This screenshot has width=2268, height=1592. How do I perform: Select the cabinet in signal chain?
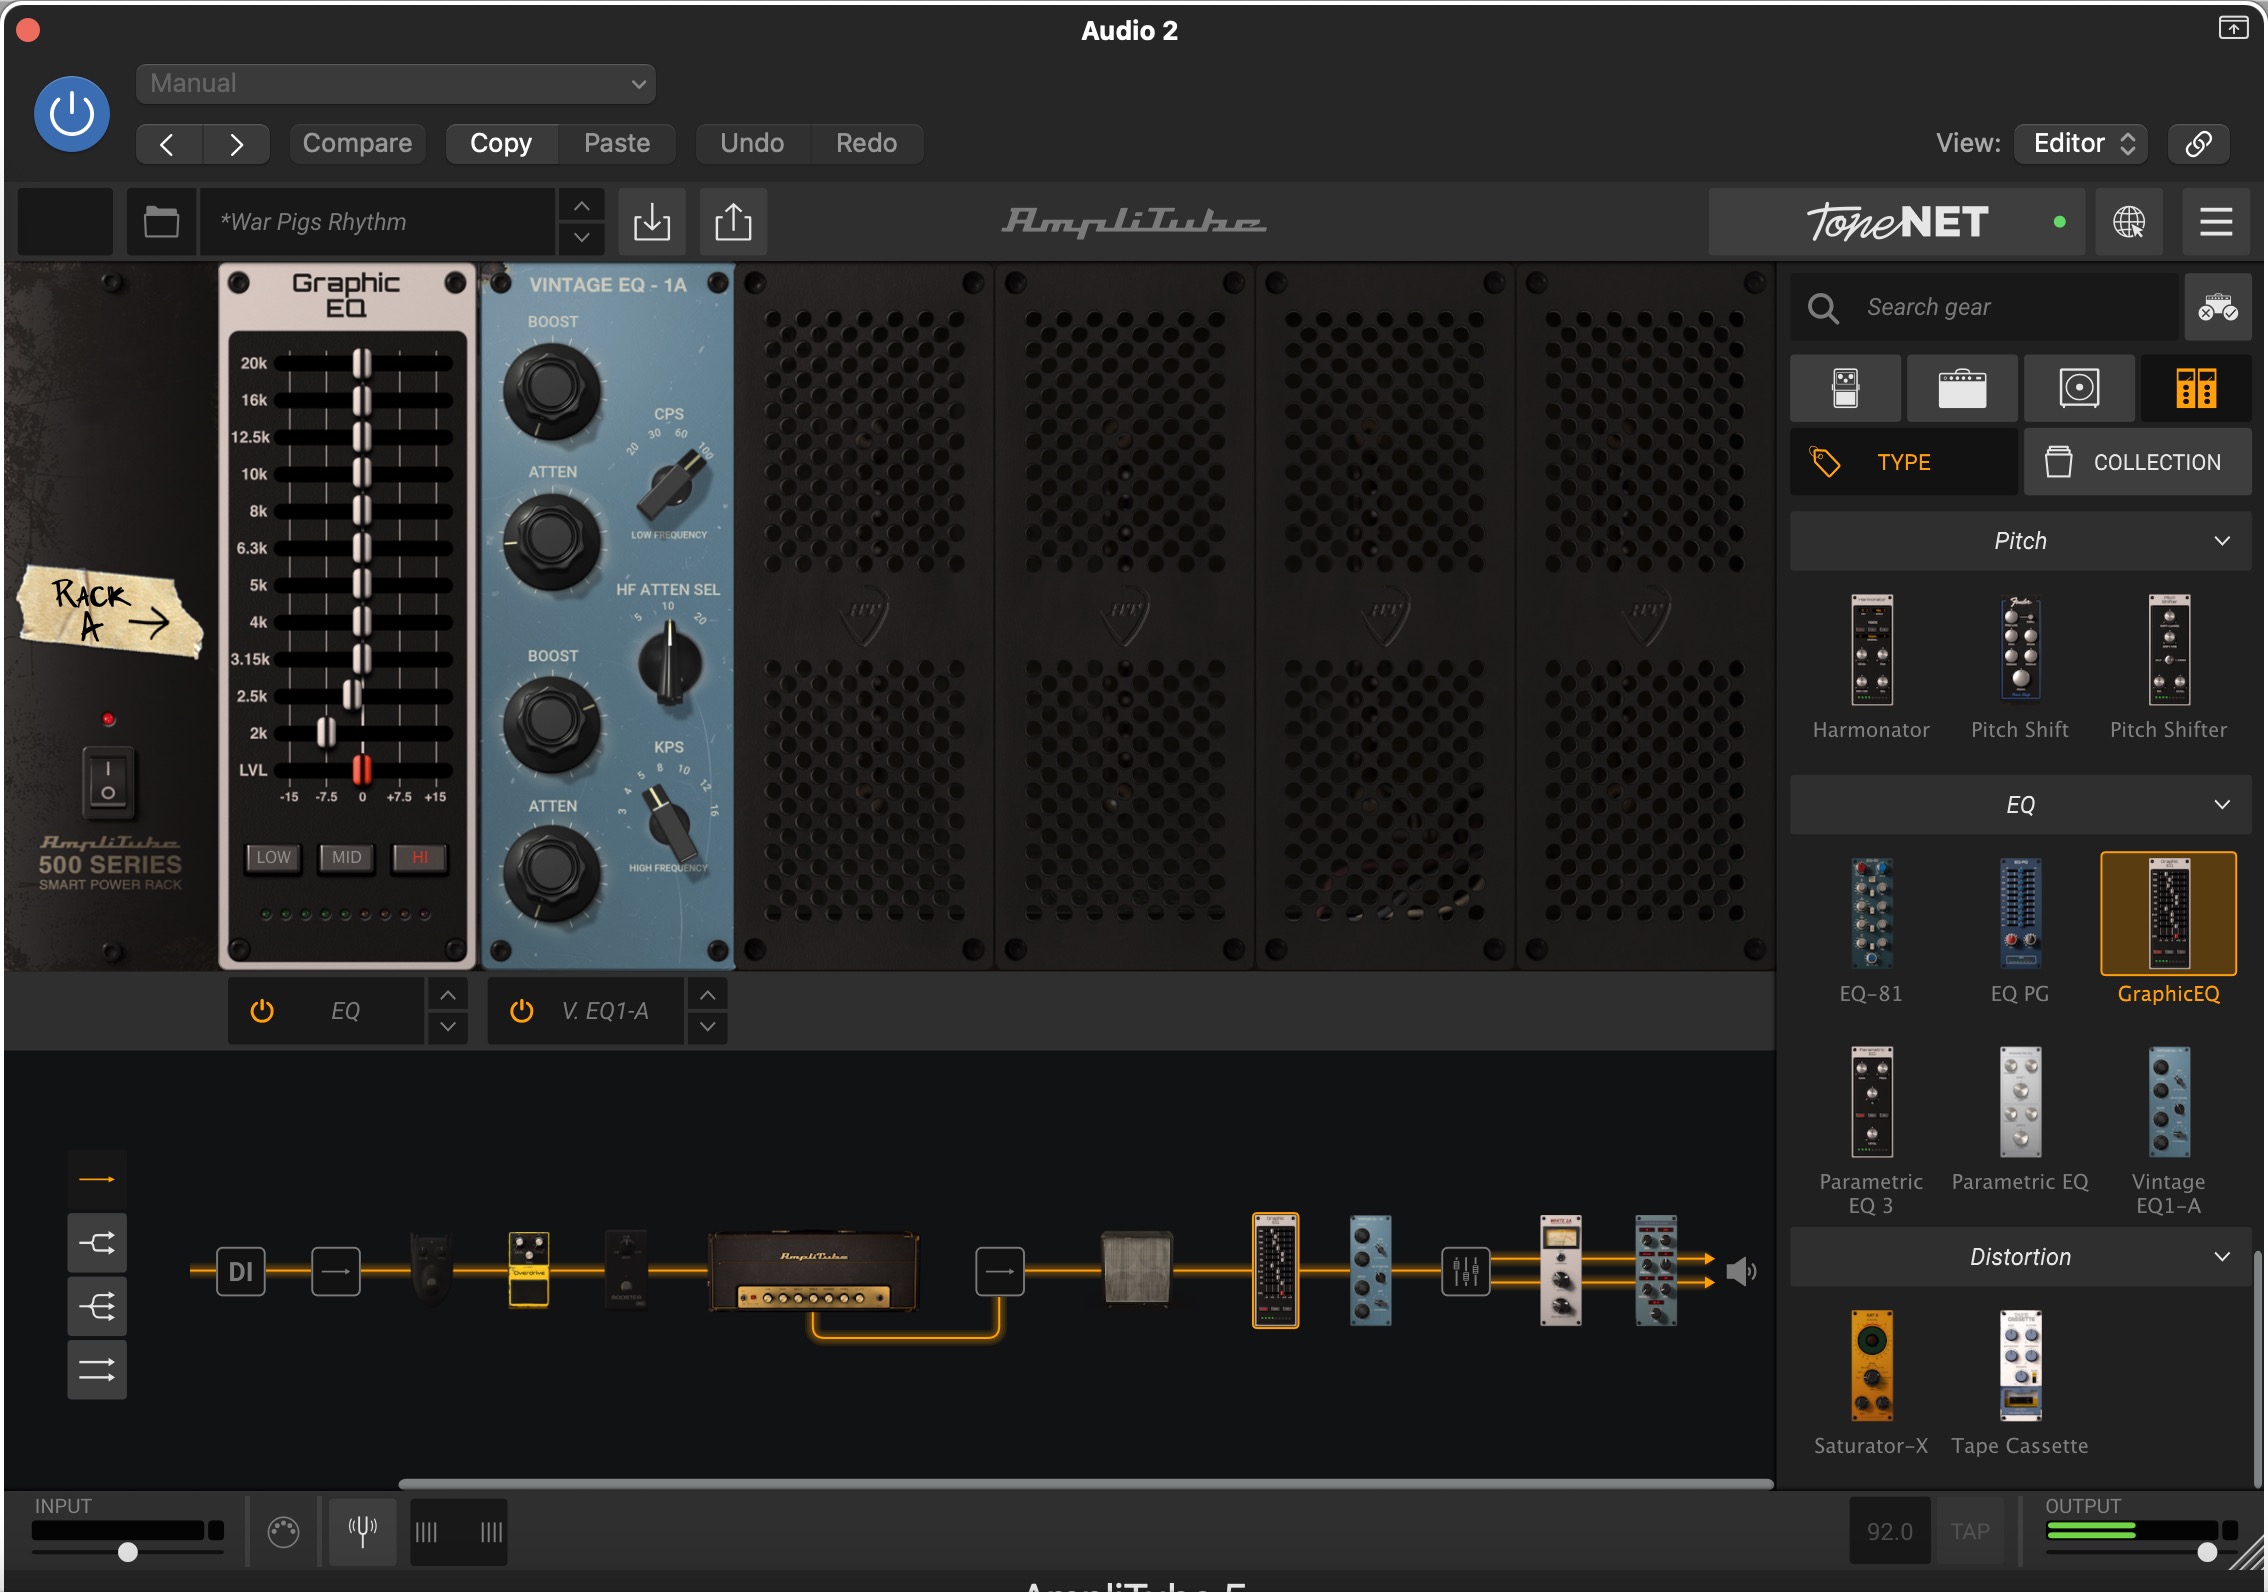1137,1269
